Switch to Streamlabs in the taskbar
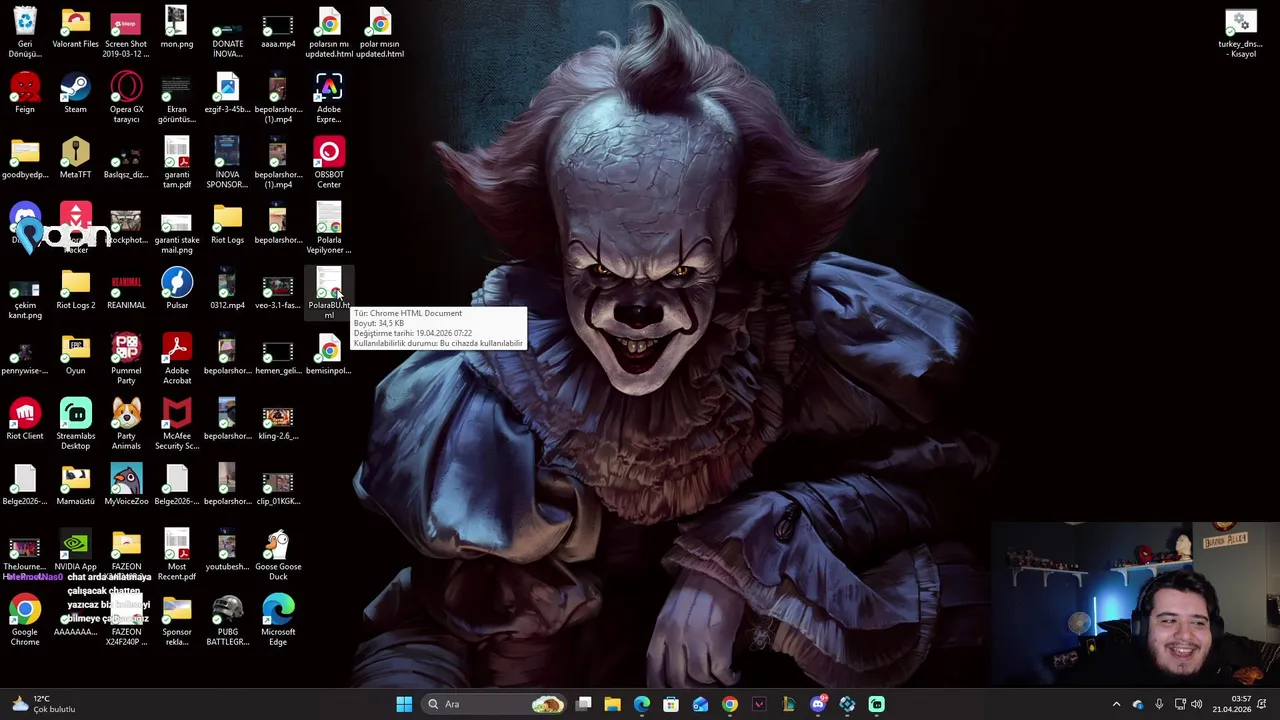The width and height of the screenshot is (1280, 720). 876,704
